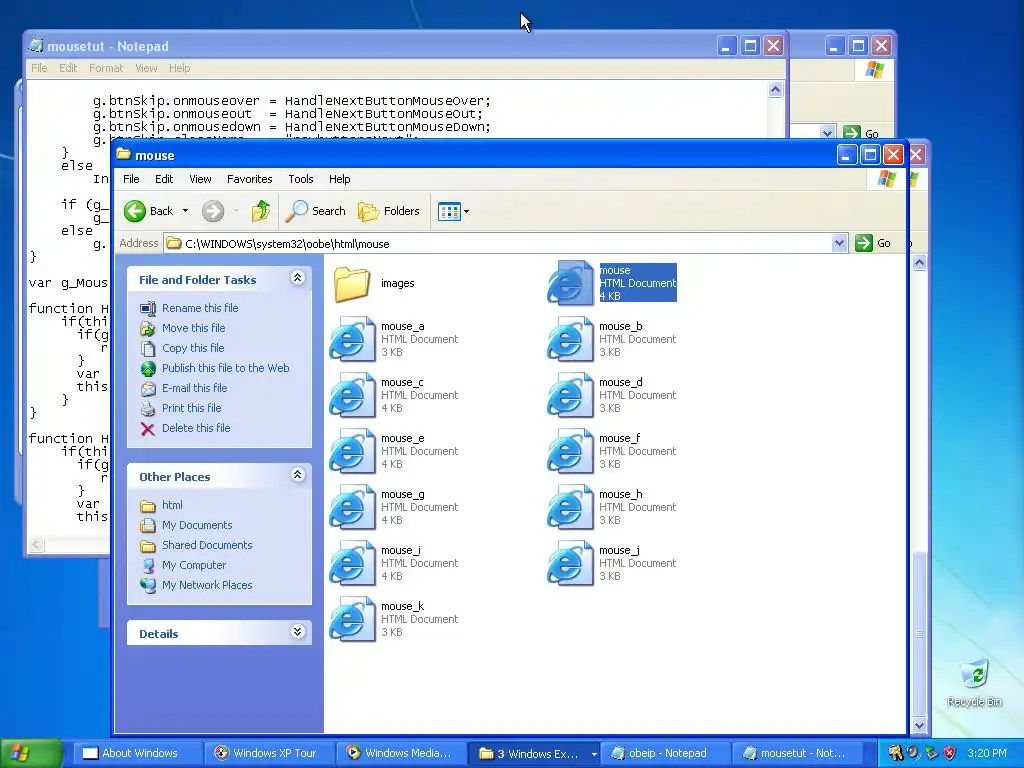
Task: Open the Tools menu
Action: pyautogui.click(x=300, y=179)
